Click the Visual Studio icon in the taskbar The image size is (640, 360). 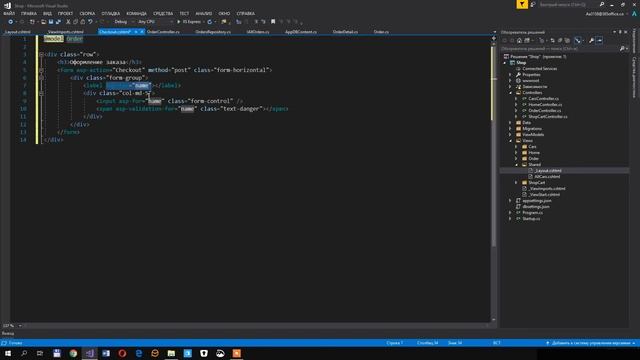tap(89, 353)
